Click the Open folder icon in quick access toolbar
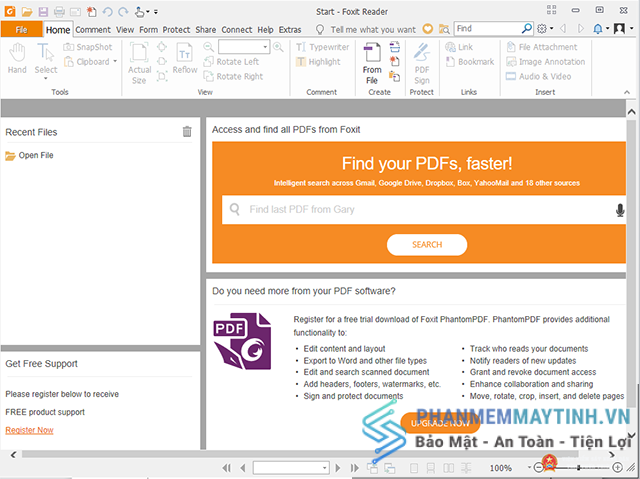The width and height of the screenshot is (640, 479). coord(27,11)
